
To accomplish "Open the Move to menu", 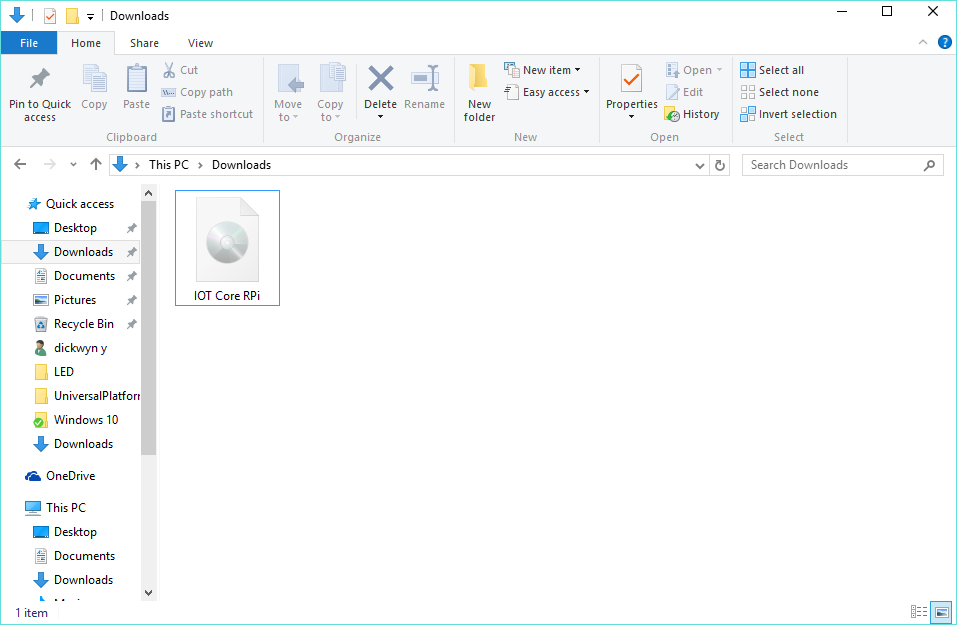I will 287,93.
